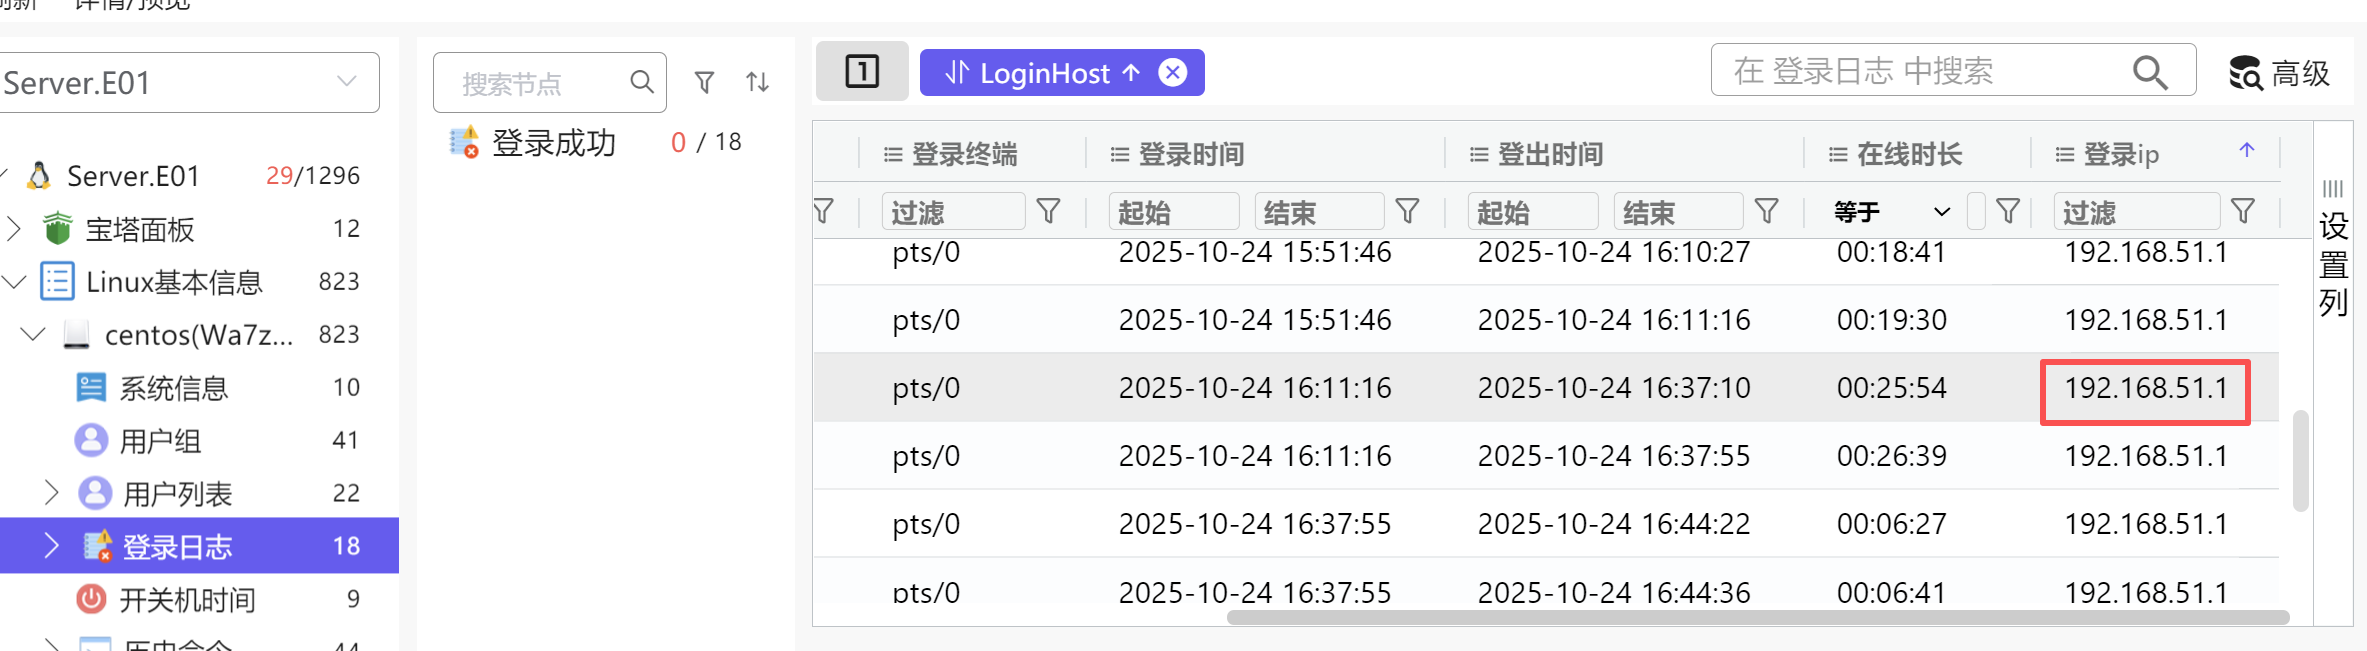
Task: Remove the LoginHost sort chip
Action: click(x=1172, y=73)
